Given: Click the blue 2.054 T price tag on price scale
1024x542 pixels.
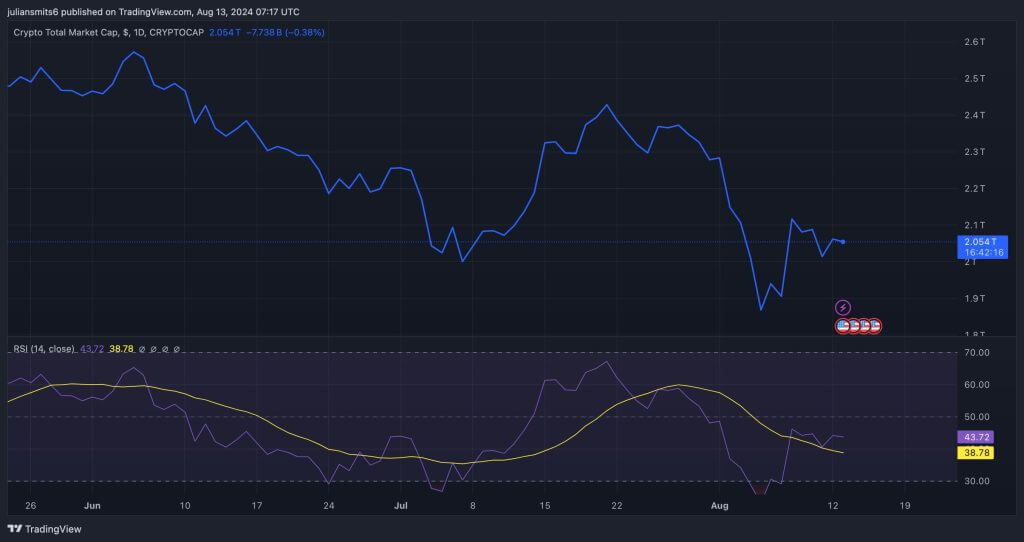Looking at the screenshot, I should 982,247.
